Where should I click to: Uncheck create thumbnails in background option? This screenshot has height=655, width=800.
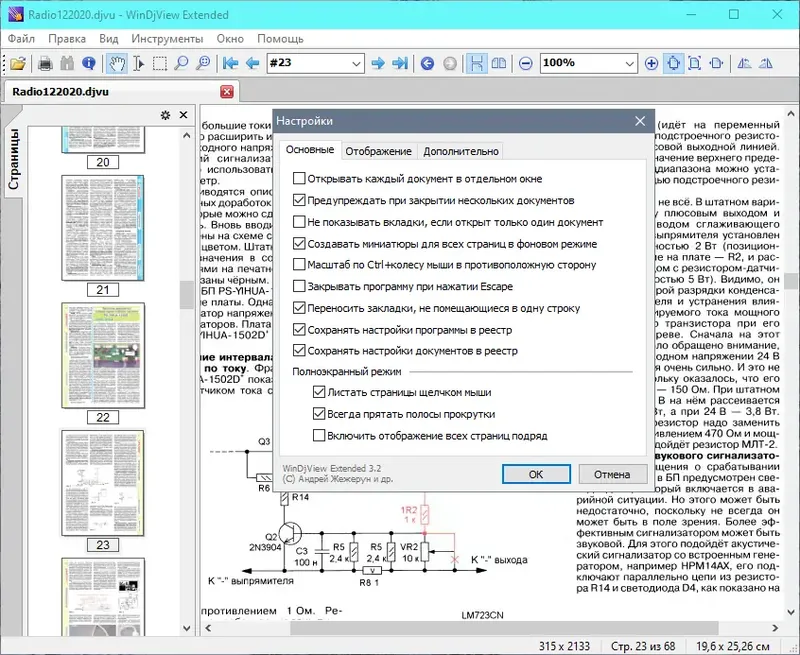click(299, 244)
